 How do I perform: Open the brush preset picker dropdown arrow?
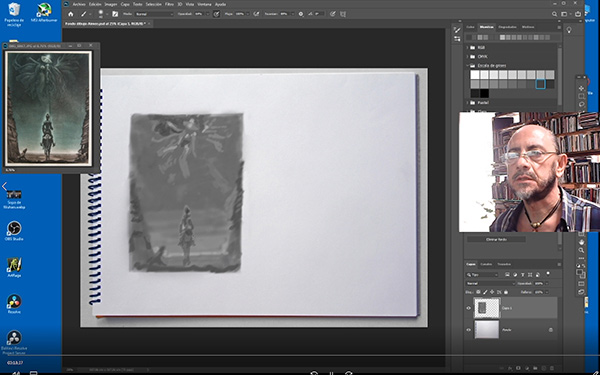(107, 14)
